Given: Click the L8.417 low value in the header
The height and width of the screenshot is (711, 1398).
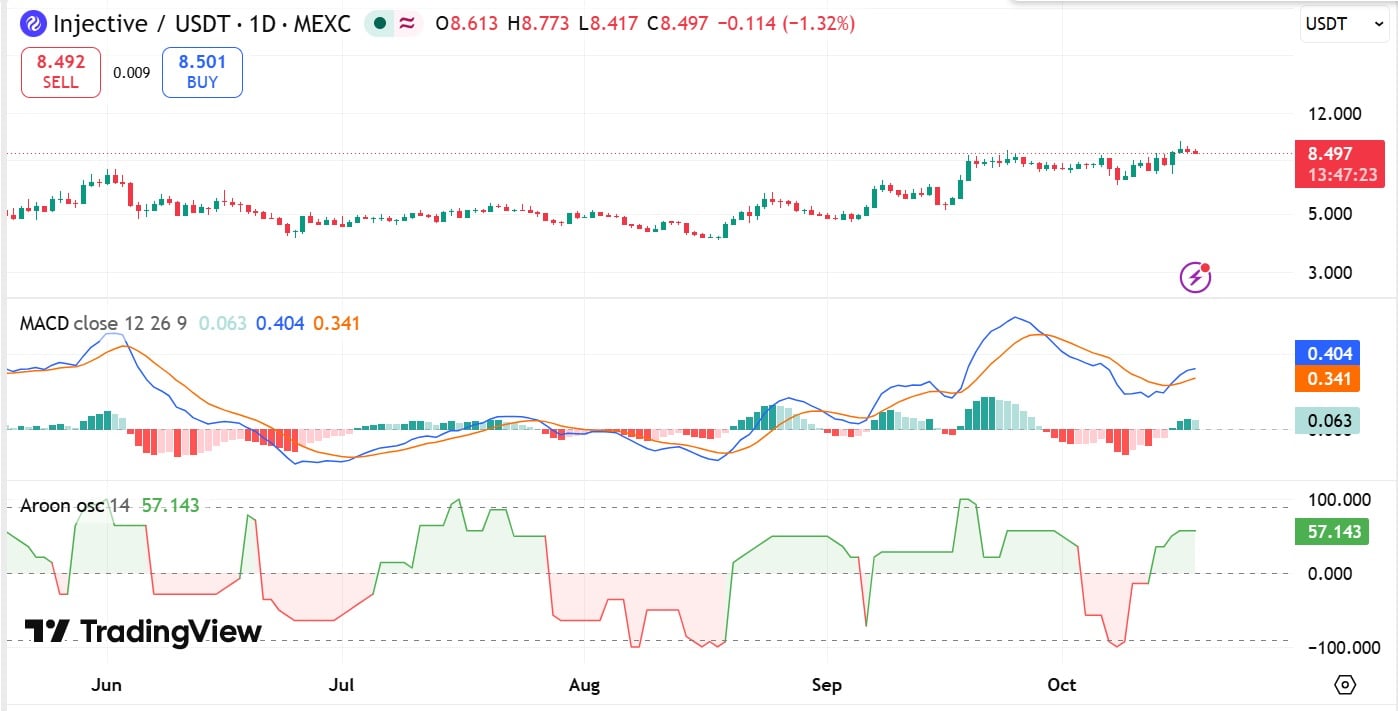Looking at the screenshot, I should point(610,23).
